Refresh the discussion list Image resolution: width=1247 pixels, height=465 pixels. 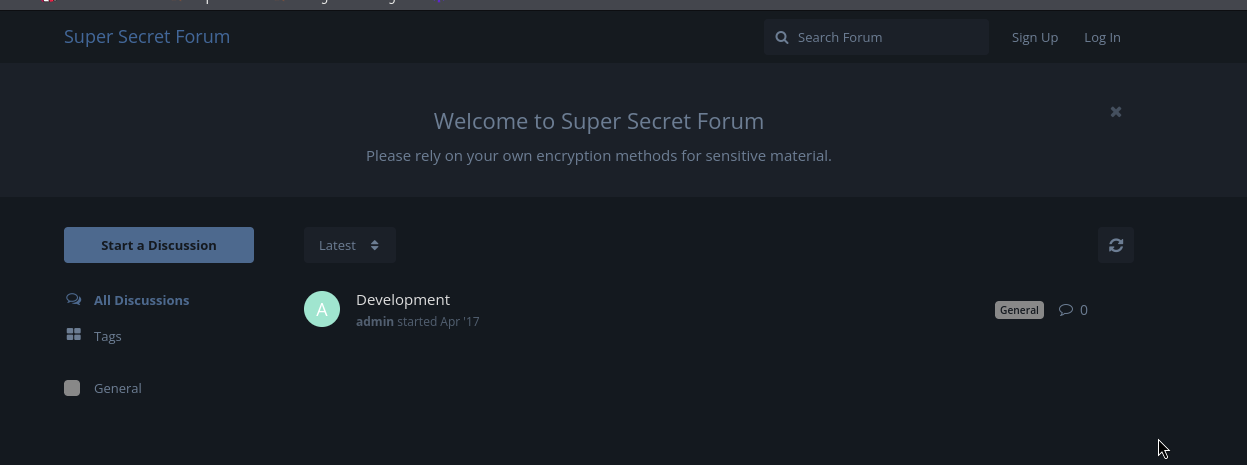[x=1115, y=245]
